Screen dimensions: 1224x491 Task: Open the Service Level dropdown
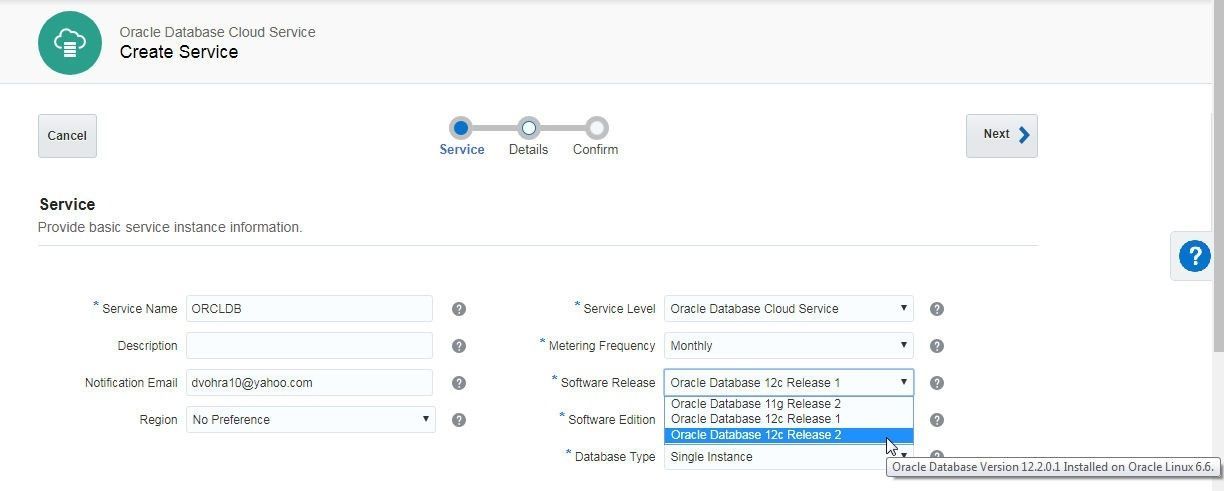788,309
